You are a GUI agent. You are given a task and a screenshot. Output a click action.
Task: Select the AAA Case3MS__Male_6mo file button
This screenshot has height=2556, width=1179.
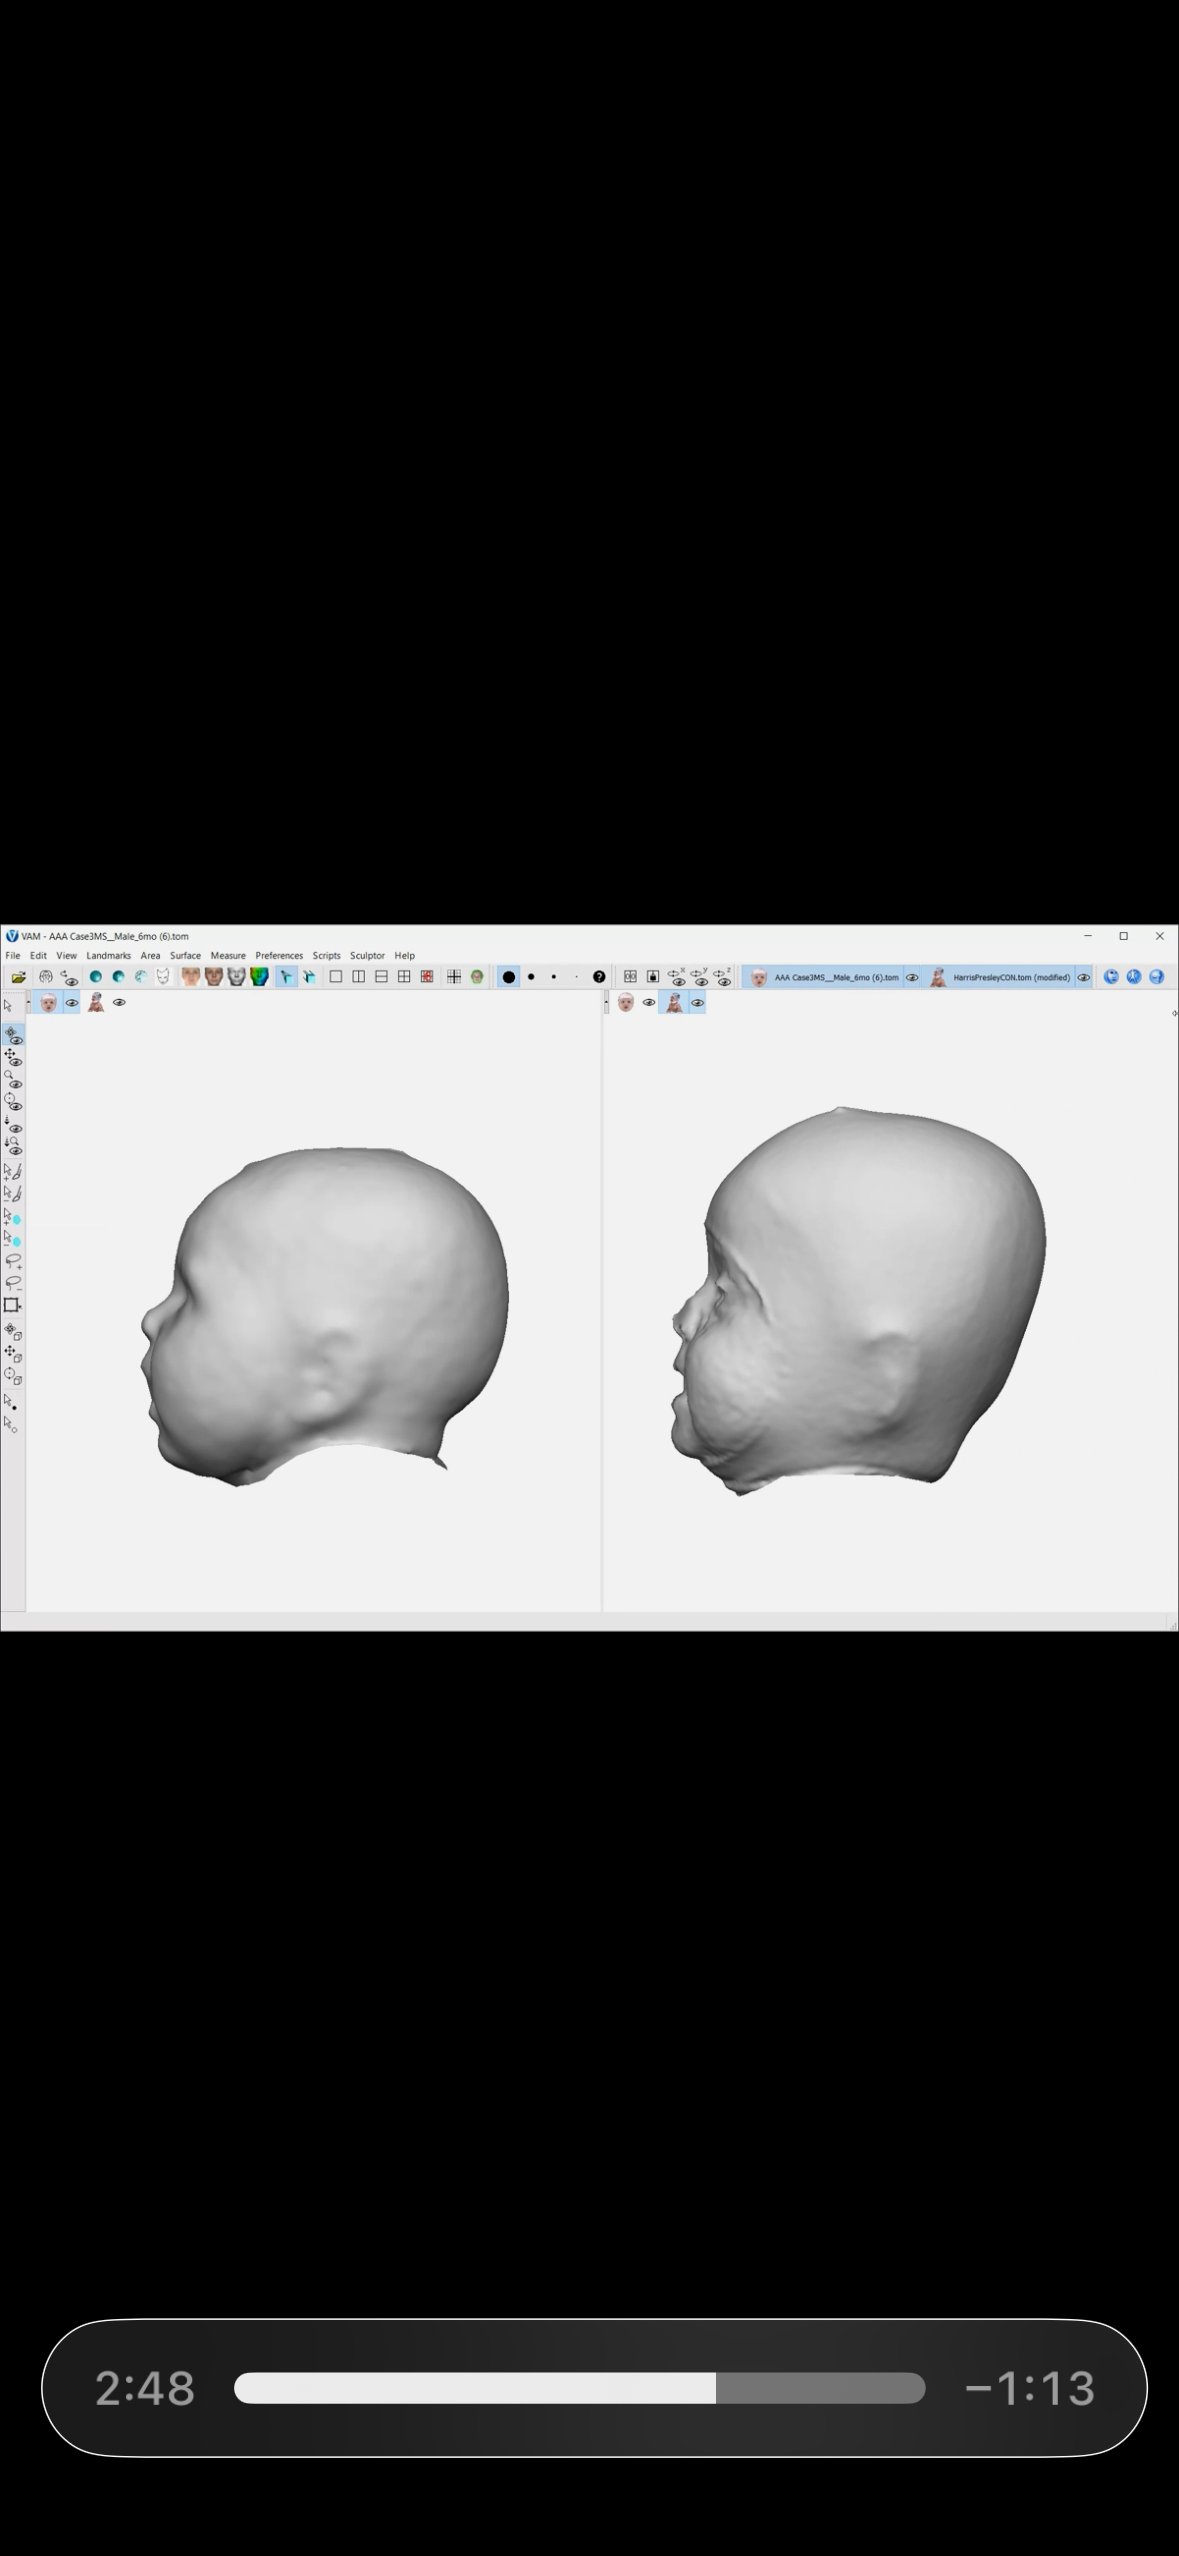coord(825,977)
